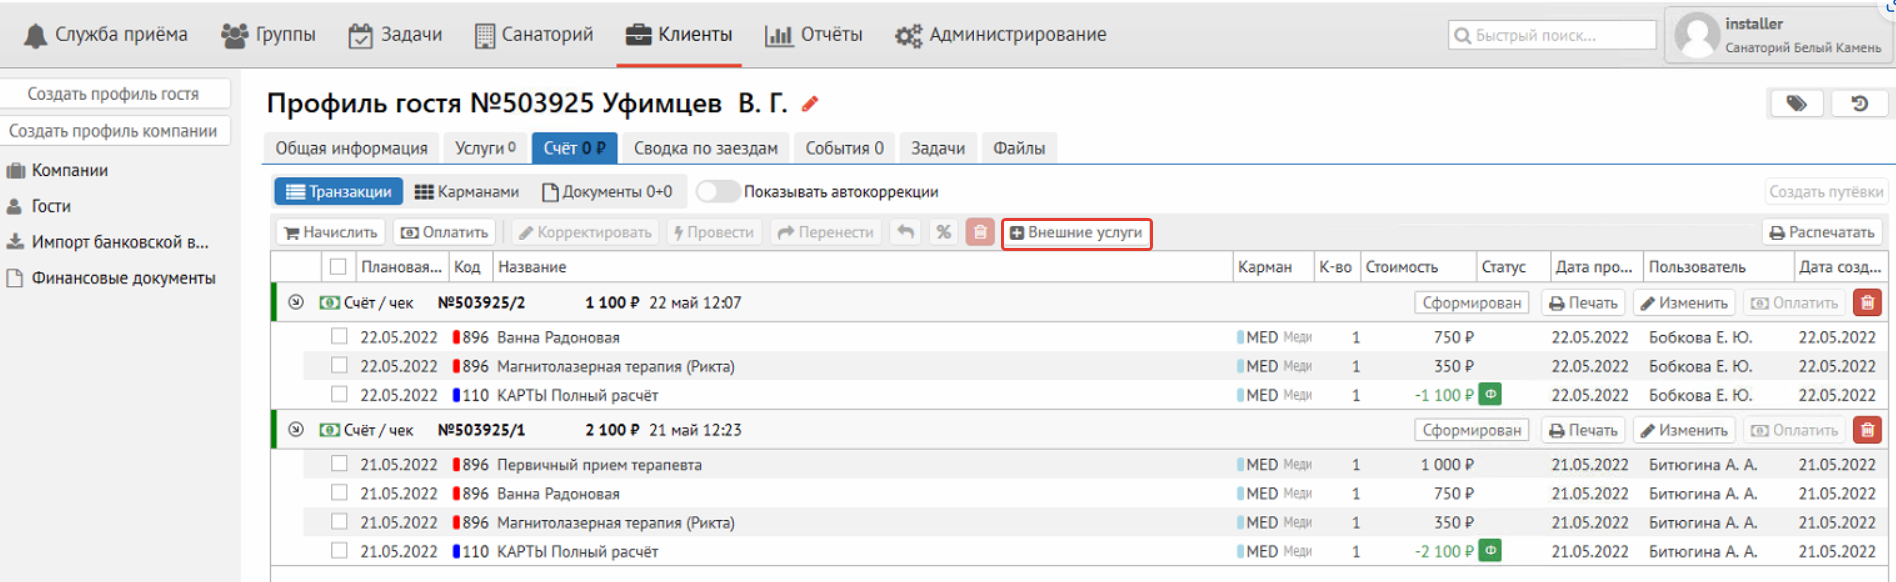Open the installer user account menu

[1780, 35]
